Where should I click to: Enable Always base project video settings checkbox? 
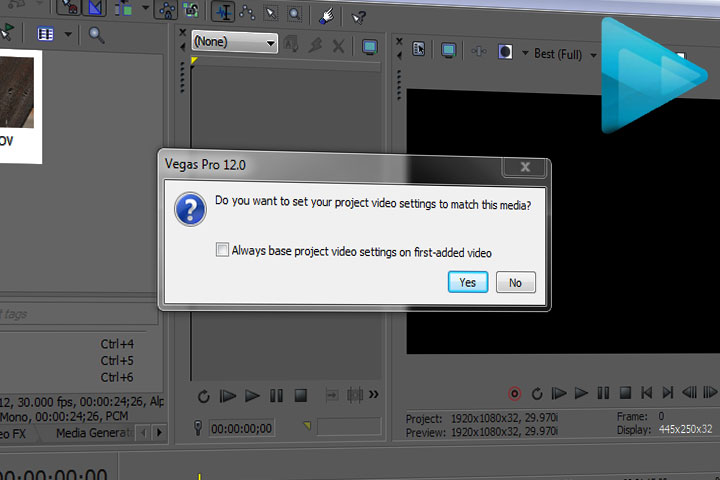(222, 250)
